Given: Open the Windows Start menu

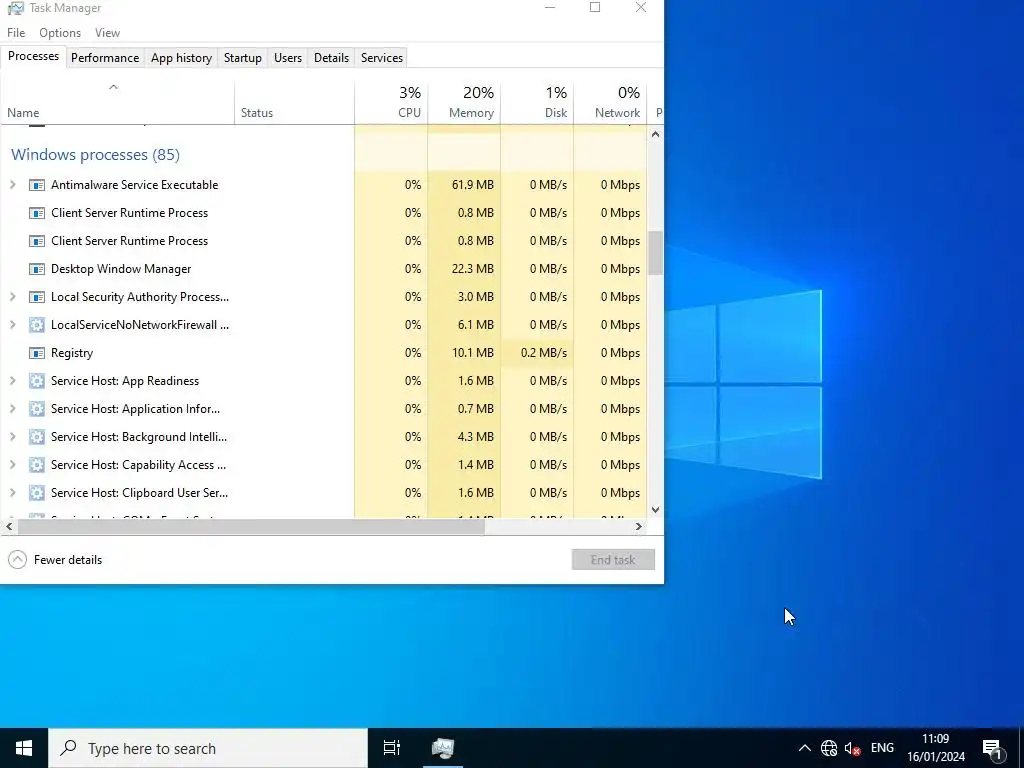Looking at the screenshot, I should (x=24, y=748).
